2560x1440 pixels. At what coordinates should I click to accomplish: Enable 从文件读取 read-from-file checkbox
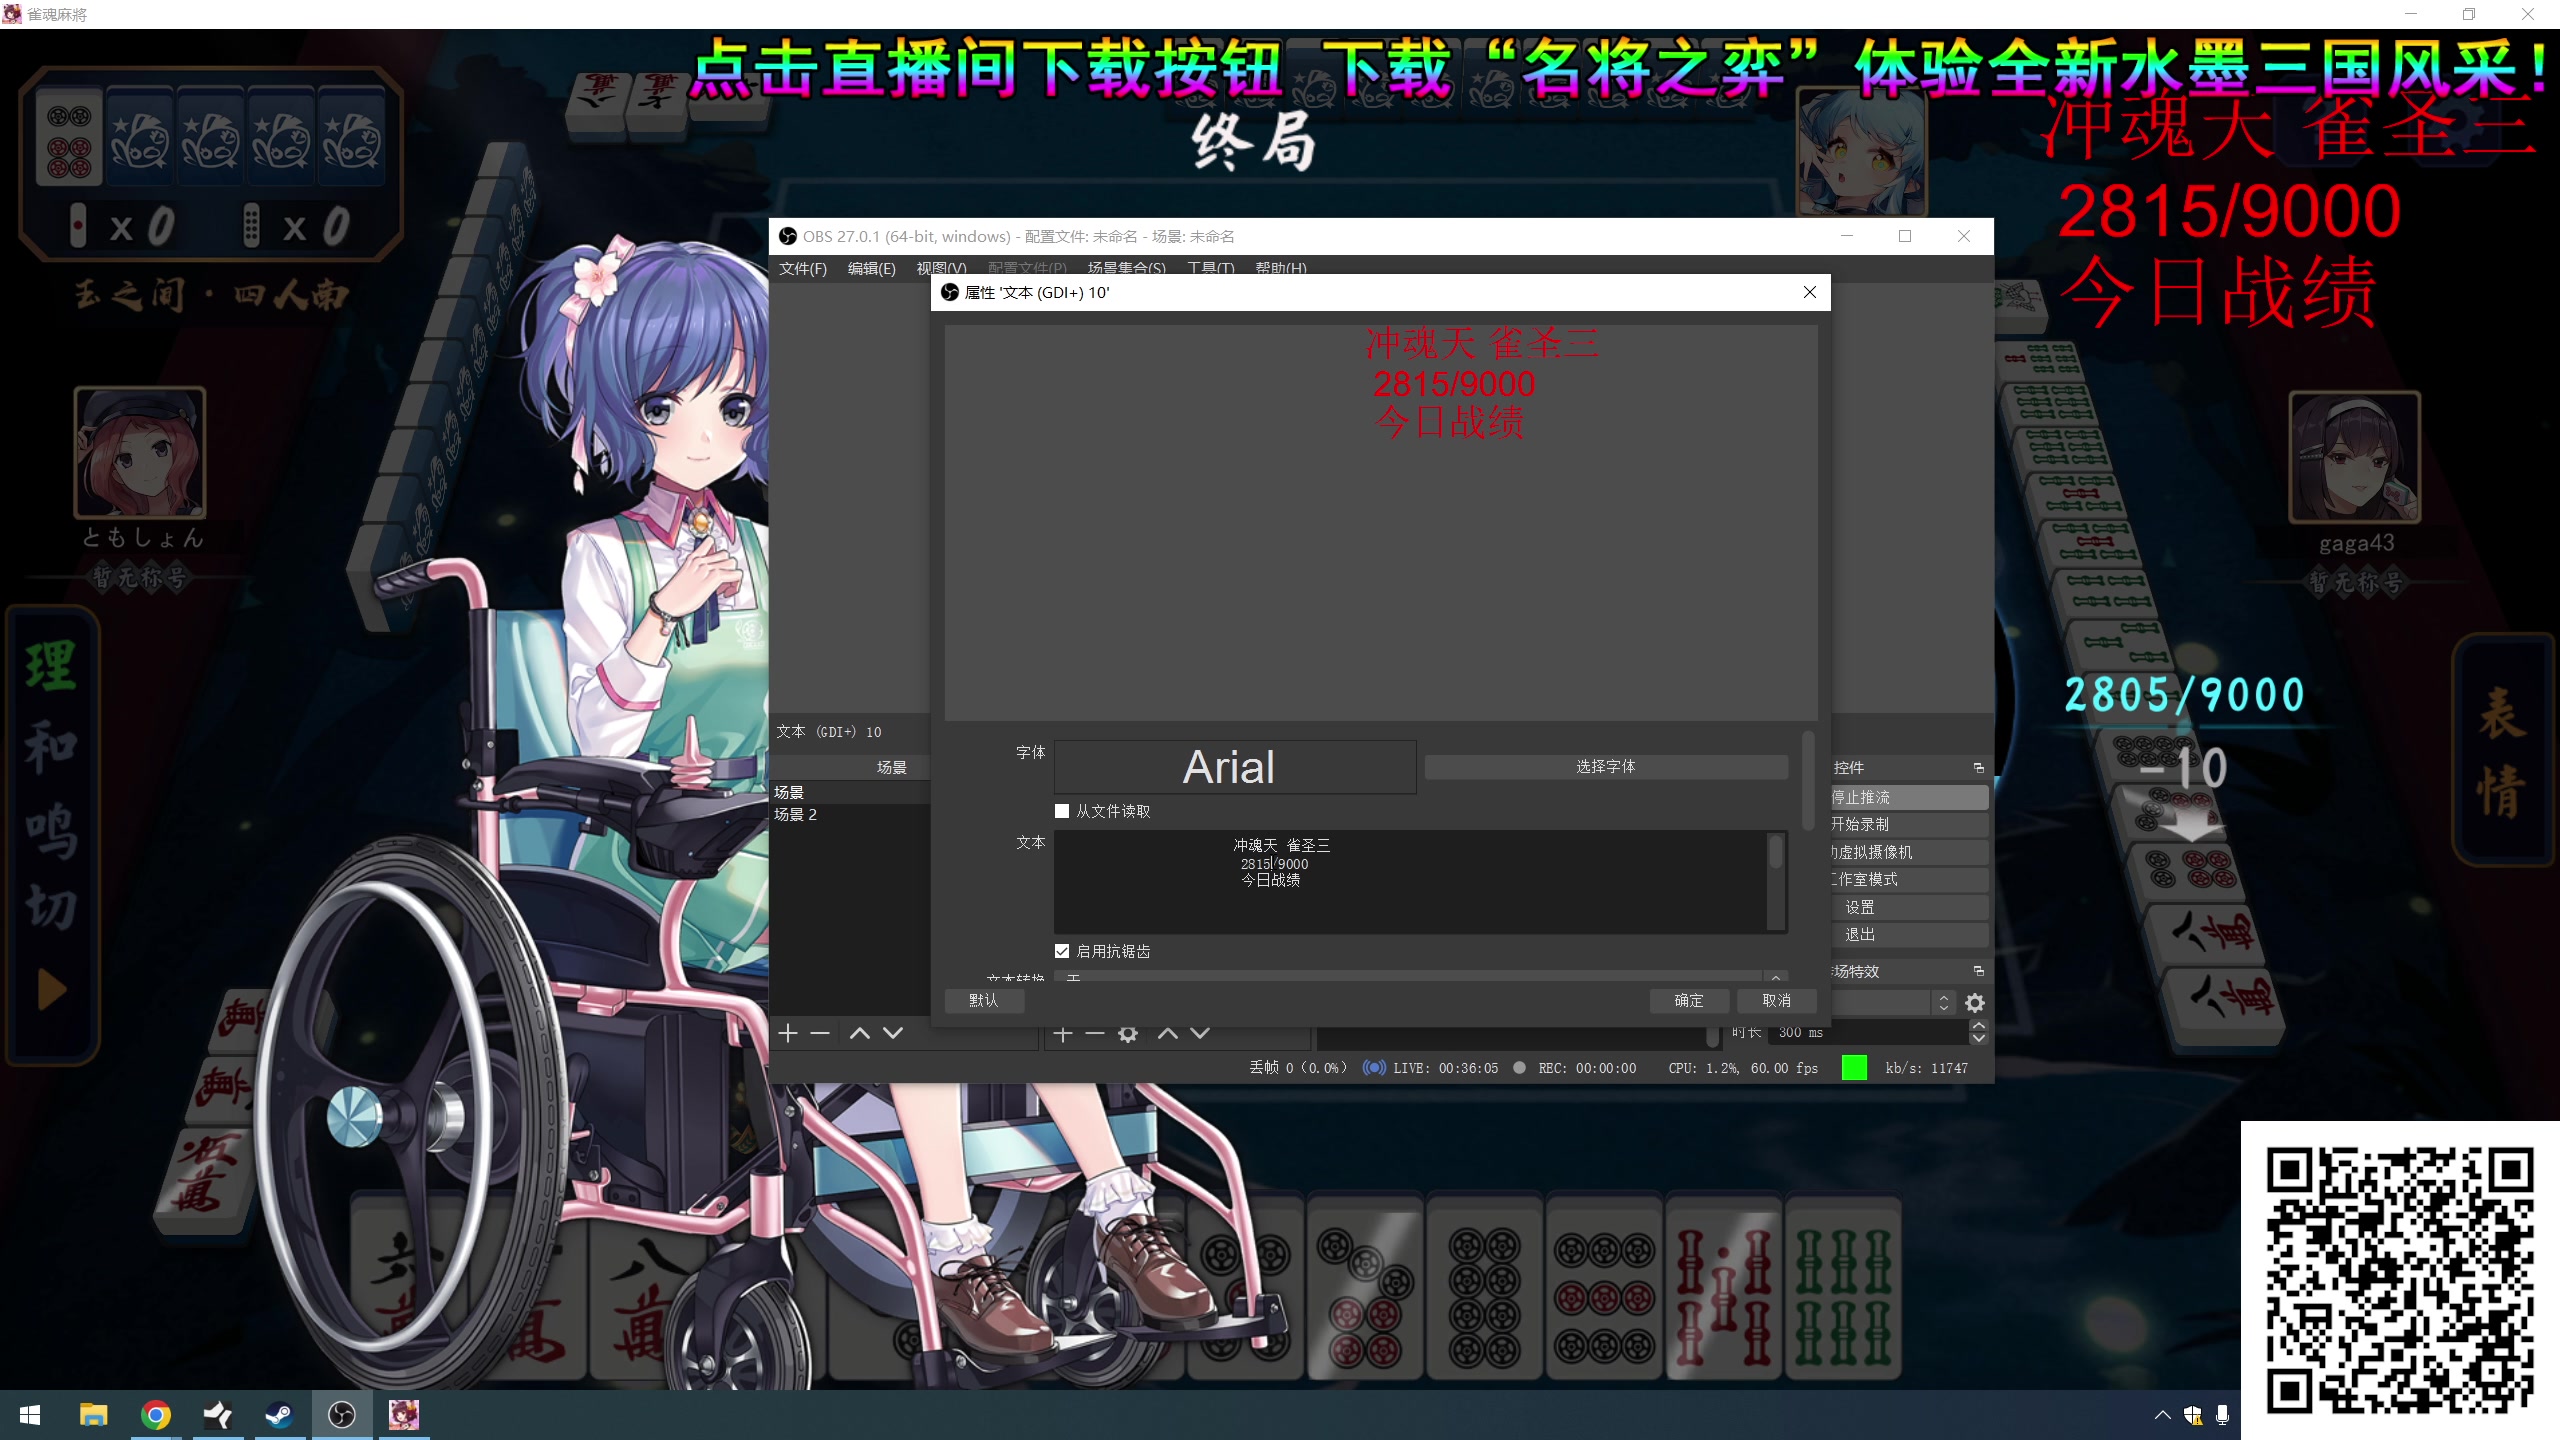pyautogui.click(x=1062, y=811)
